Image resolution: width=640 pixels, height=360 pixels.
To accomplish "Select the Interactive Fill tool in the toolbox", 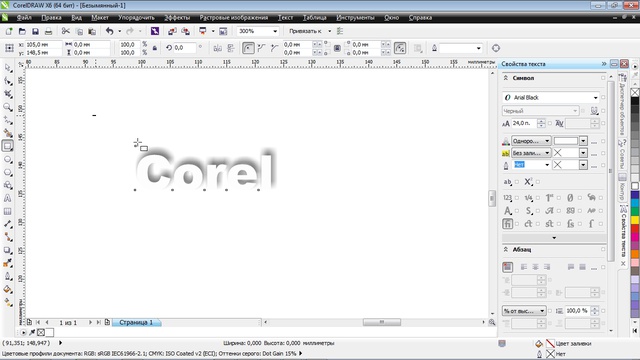I will (8, 302).
